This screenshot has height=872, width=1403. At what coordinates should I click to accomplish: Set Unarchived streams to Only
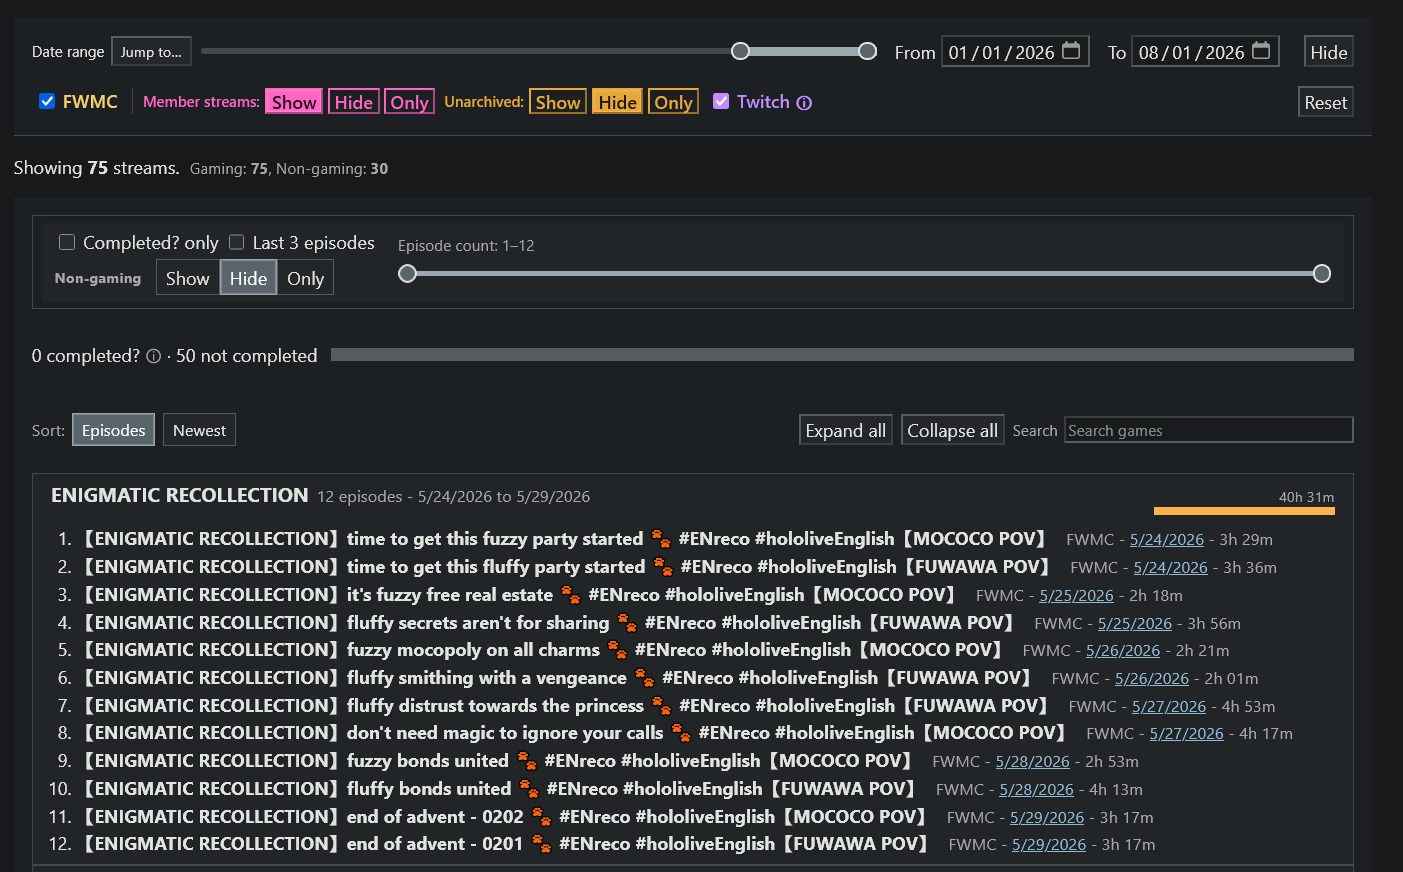point(673,102)
